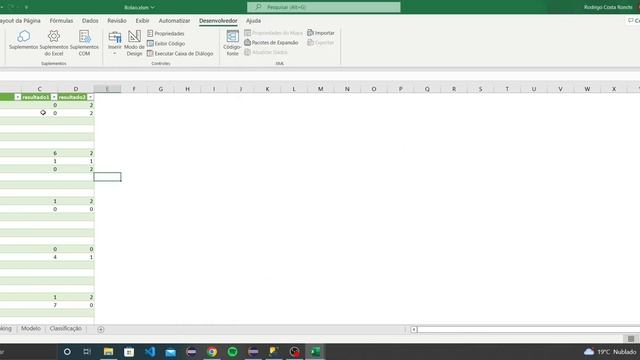Click the selected cell in column E
The height and width of the screenshot is (360, 640).
point(107,177)
